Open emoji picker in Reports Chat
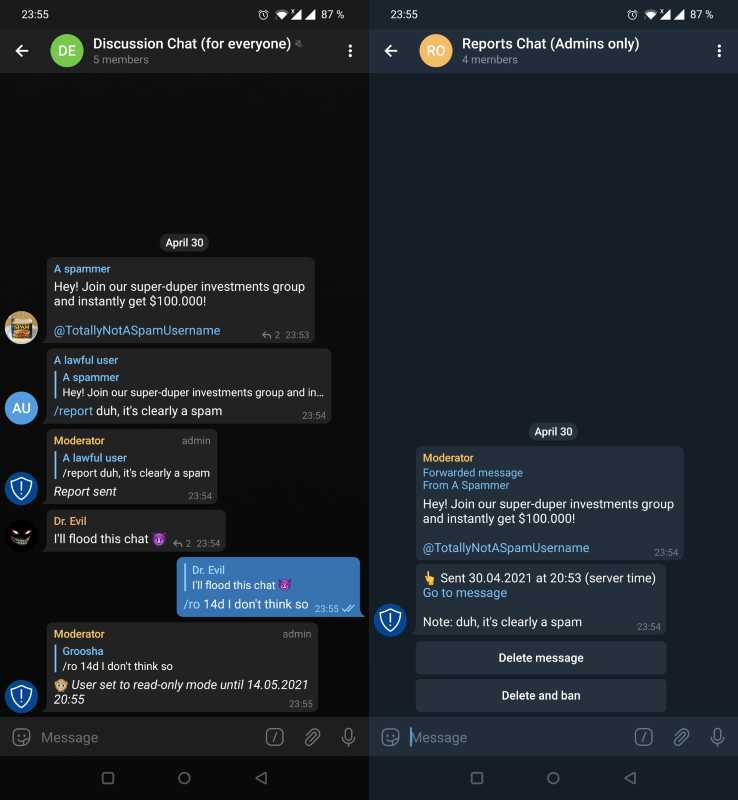Screen dimensions: 738x800 (390, 737)
